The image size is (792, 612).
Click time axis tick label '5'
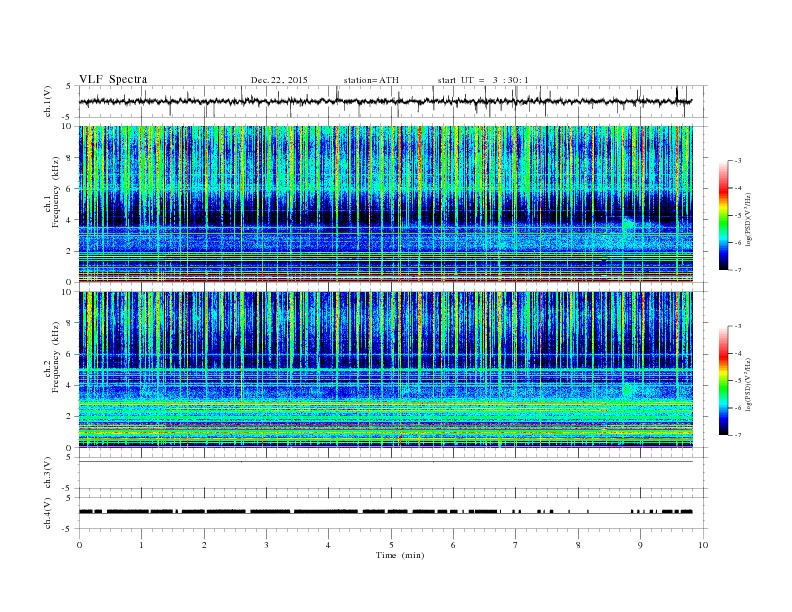[x=391, y=545]
